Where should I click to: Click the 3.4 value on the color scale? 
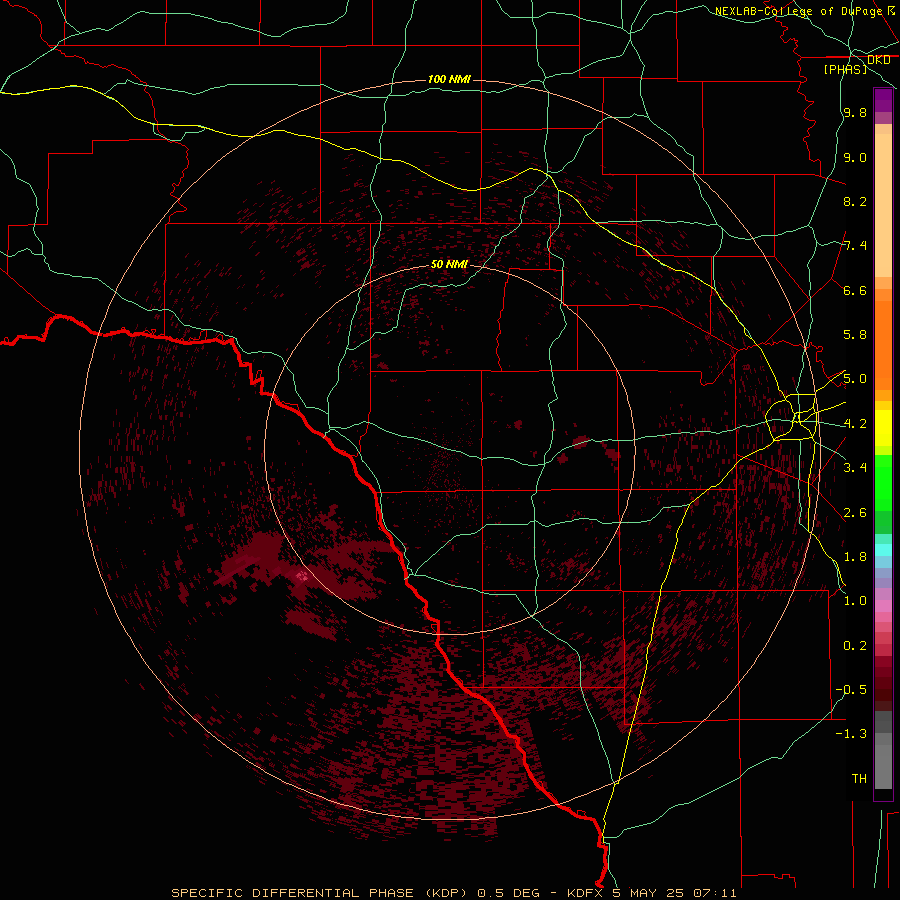[855, 468]
